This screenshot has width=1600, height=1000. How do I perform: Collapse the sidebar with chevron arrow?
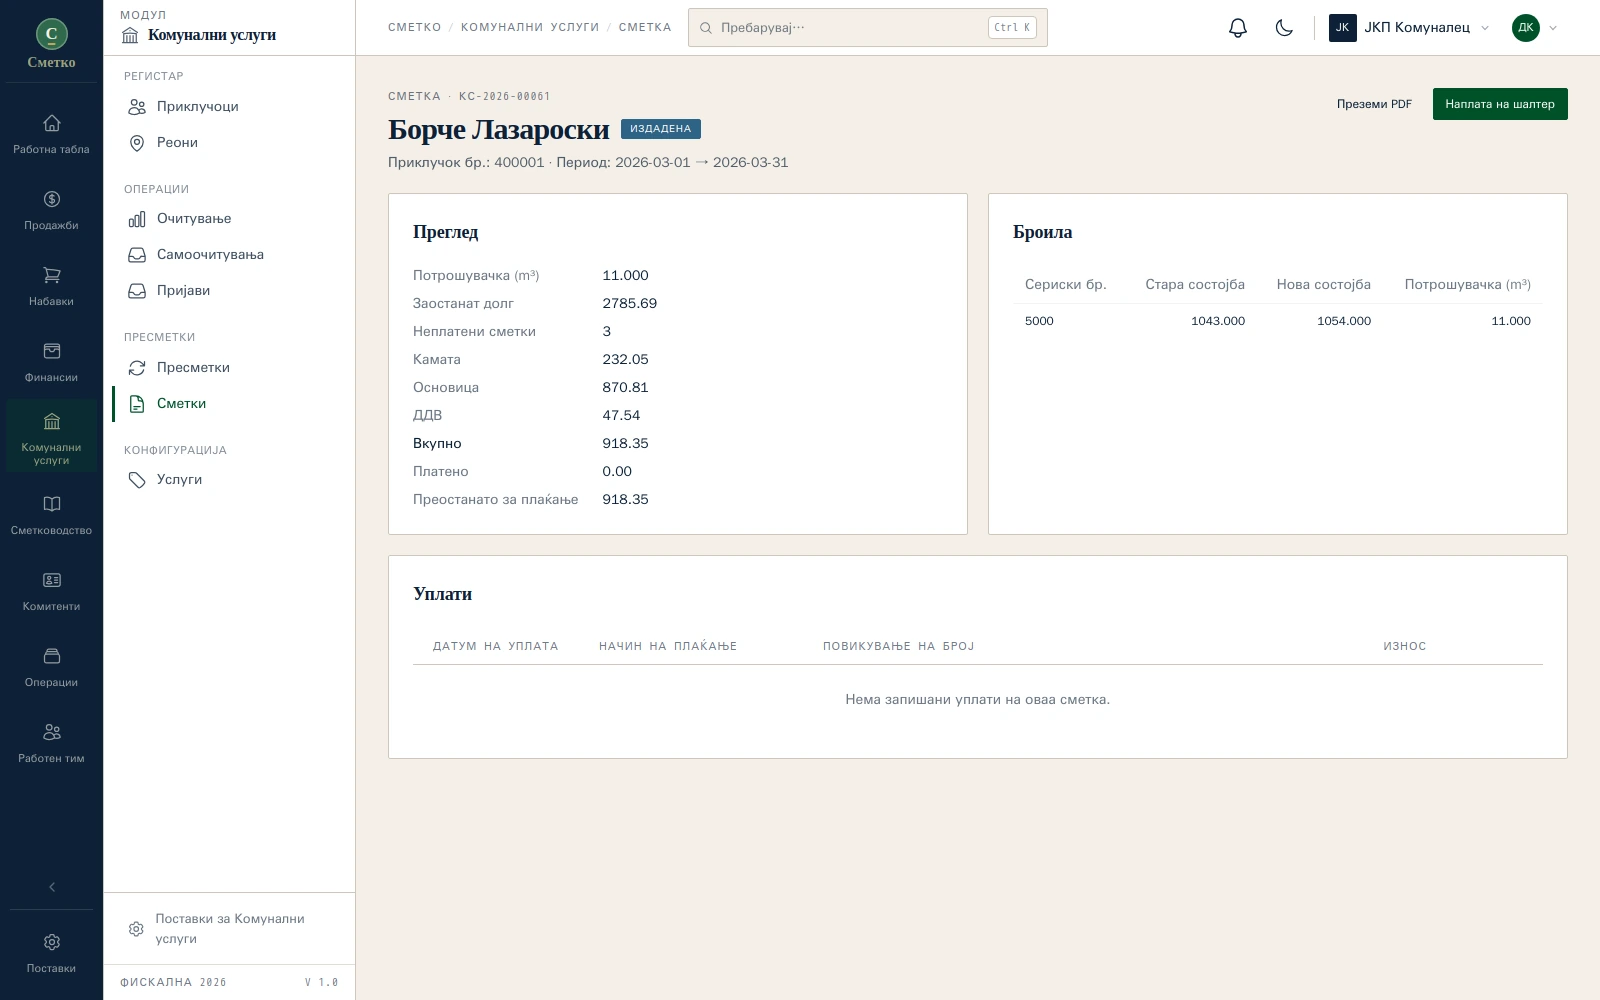tap(52, 887)
